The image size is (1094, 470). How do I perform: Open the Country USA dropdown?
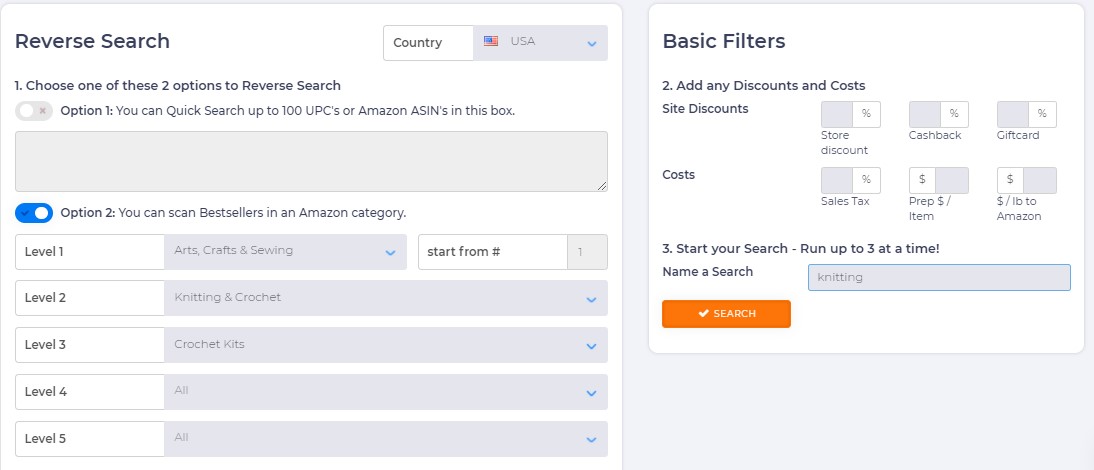tap(541, 43)
